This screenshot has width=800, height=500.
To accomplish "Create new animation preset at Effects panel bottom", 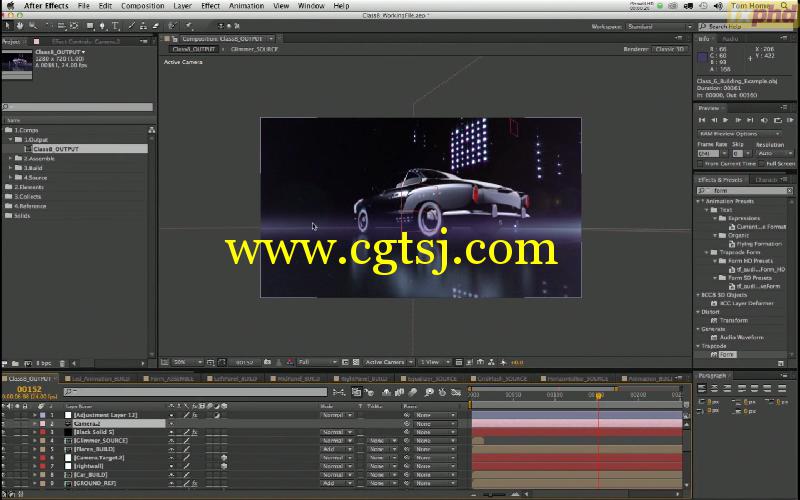I will pos(781,363).
